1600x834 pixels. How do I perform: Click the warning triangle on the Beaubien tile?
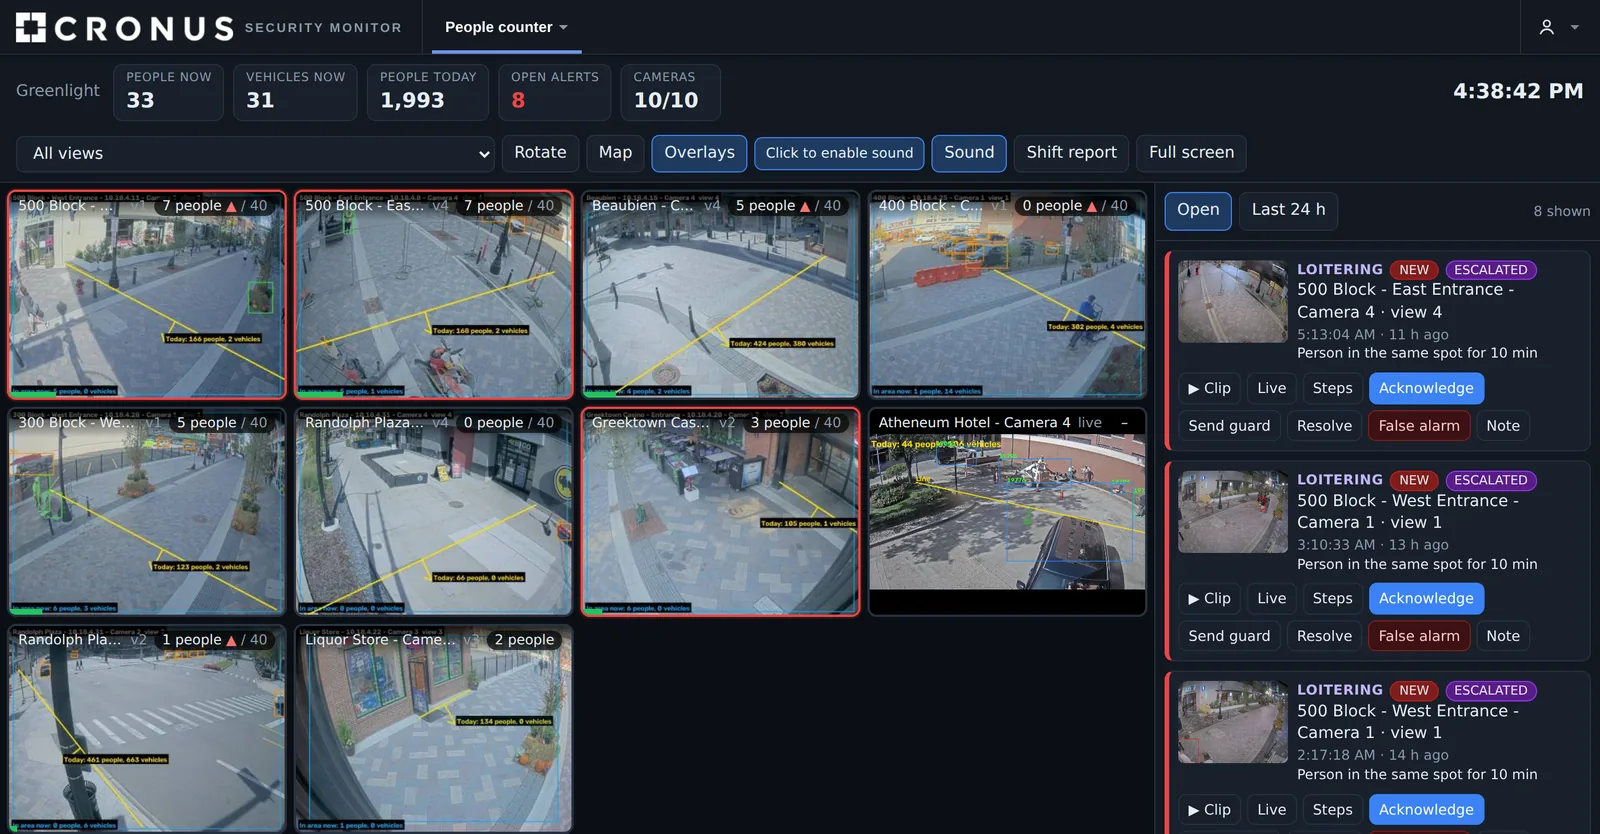point(805,206)
